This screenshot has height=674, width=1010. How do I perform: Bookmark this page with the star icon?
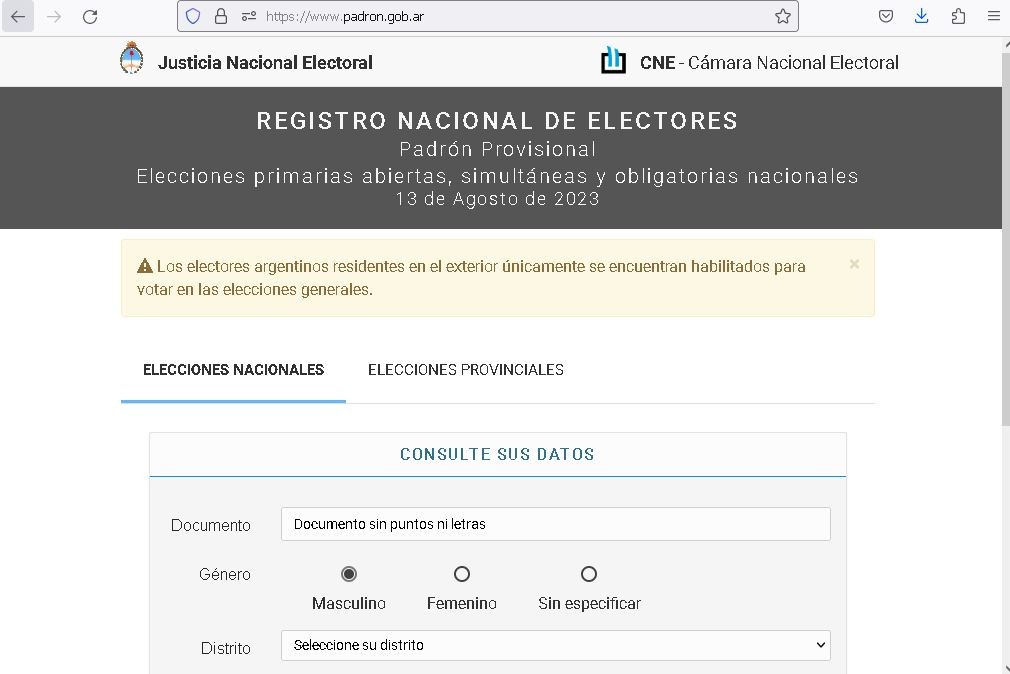coord(783,16)
